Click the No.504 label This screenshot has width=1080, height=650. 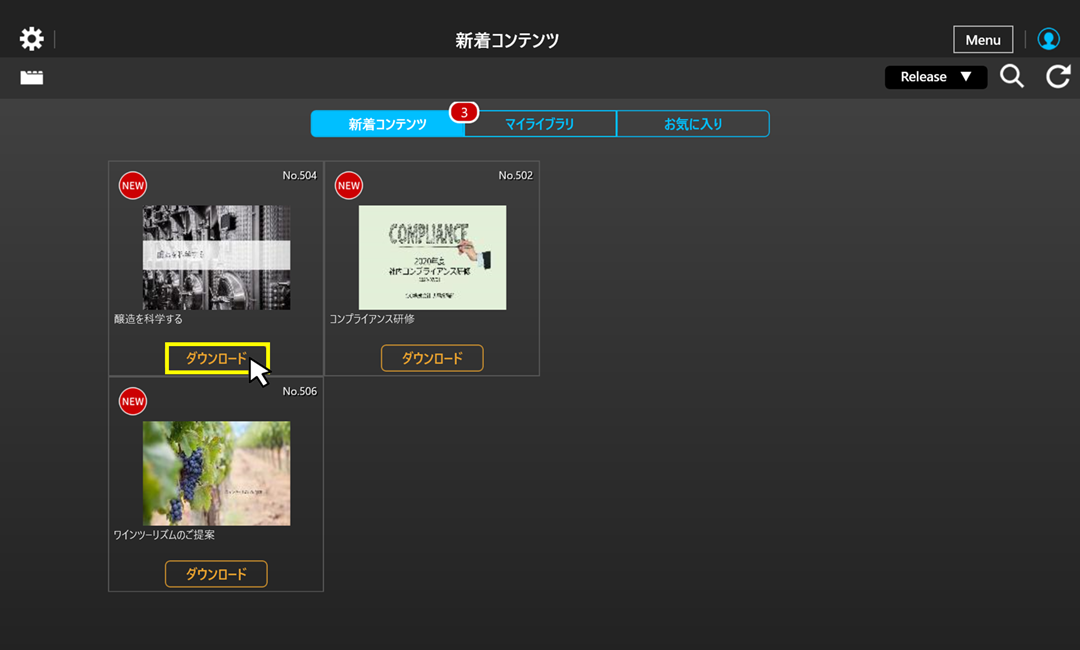(300, 176)
